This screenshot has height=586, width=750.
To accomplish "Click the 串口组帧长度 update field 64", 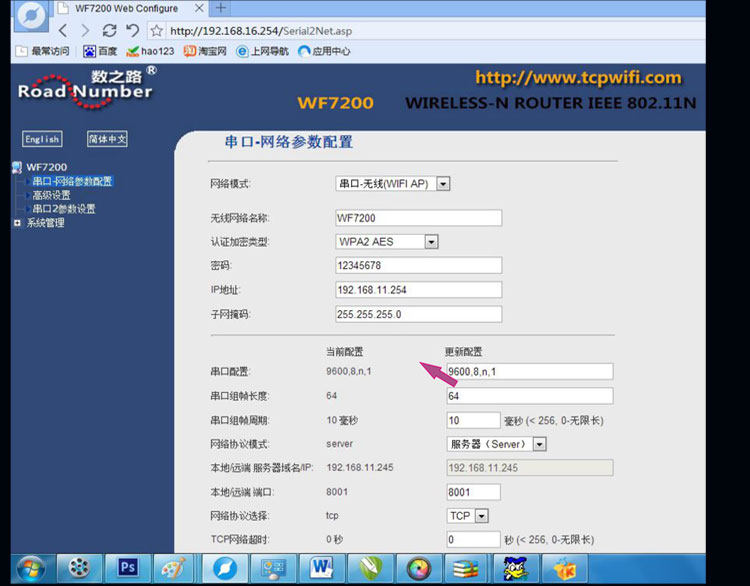I will click(529, 396).
